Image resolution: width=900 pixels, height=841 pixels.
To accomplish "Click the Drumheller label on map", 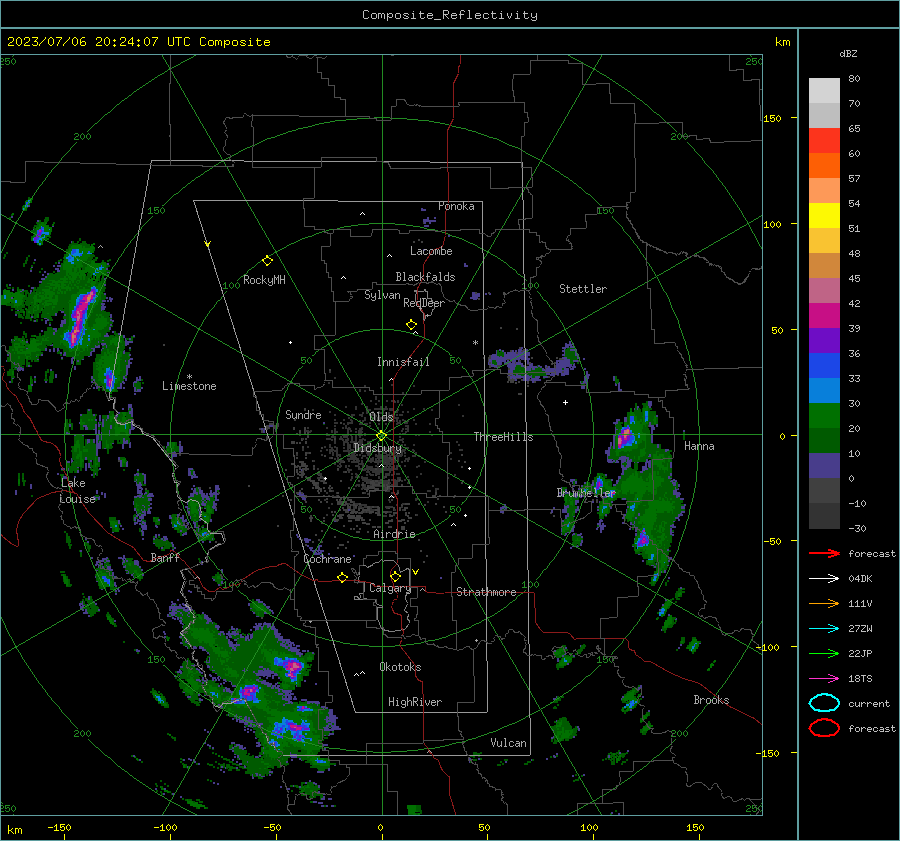I will (x=585, y=493).
